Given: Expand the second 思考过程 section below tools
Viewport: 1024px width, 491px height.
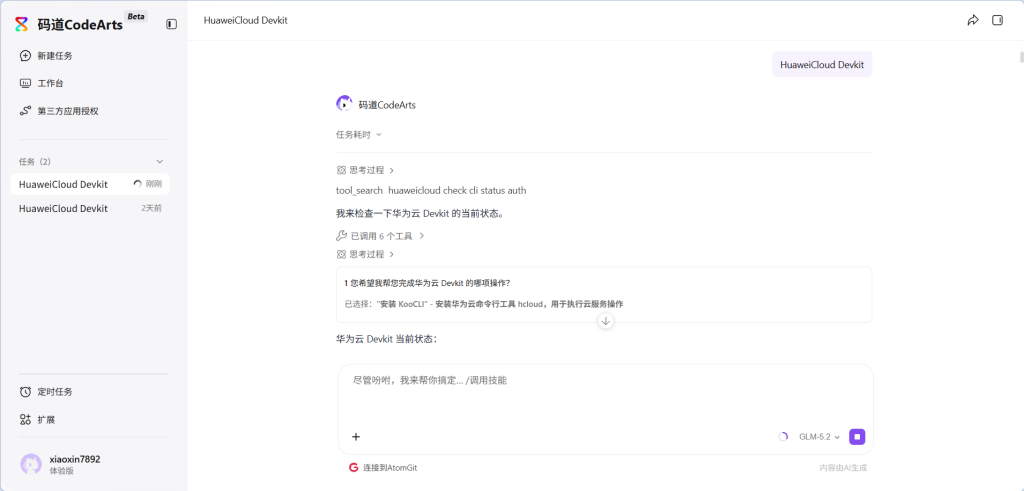Looking at the screenshot, I should (366, 254).
